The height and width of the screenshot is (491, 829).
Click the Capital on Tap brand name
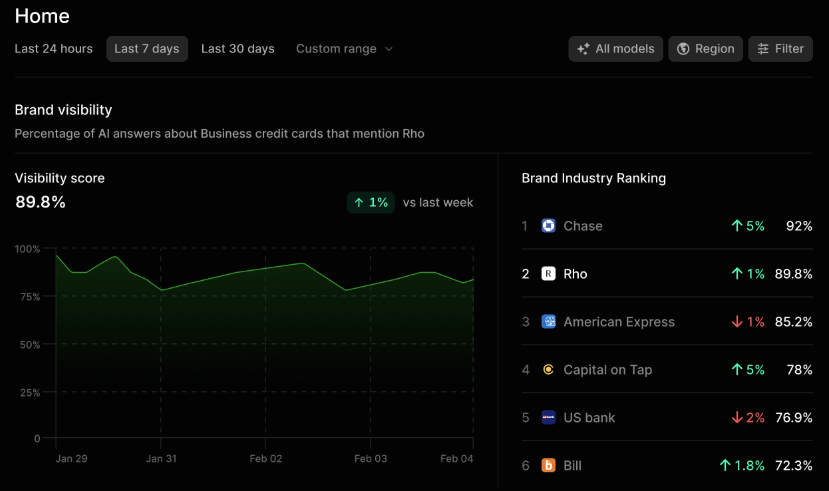point(607,370)
